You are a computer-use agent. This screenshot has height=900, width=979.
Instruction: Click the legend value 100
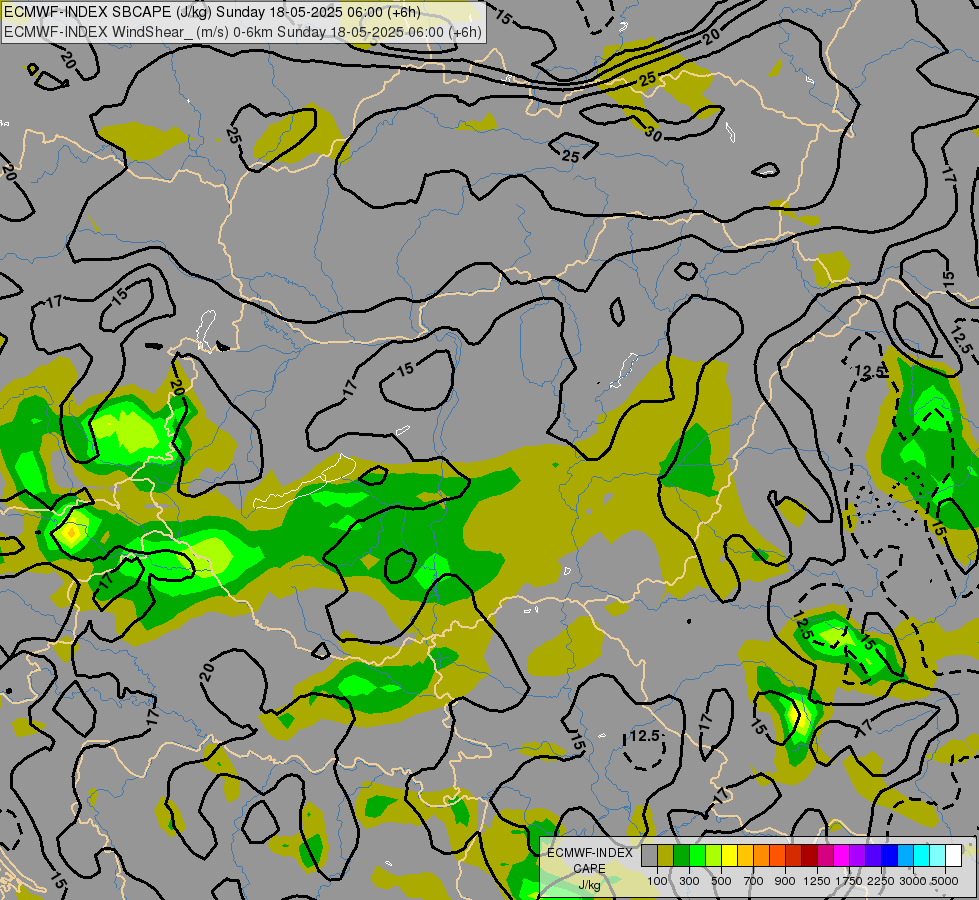657,881
